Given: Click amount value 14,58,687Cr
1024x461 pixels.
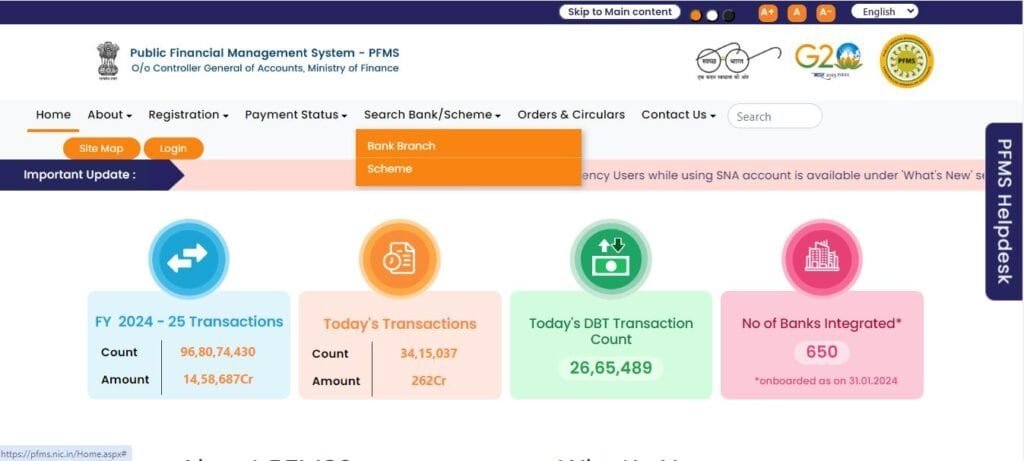Looking at the screenshot, I should pyautogui.click(x=217, y=379).
